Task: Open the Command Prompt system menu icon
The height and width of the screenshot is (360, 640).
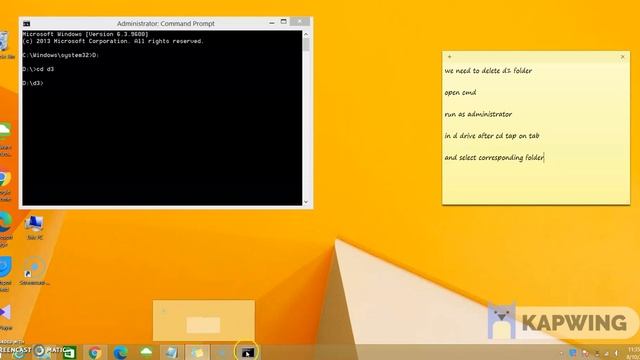Action: pos(27,24)
